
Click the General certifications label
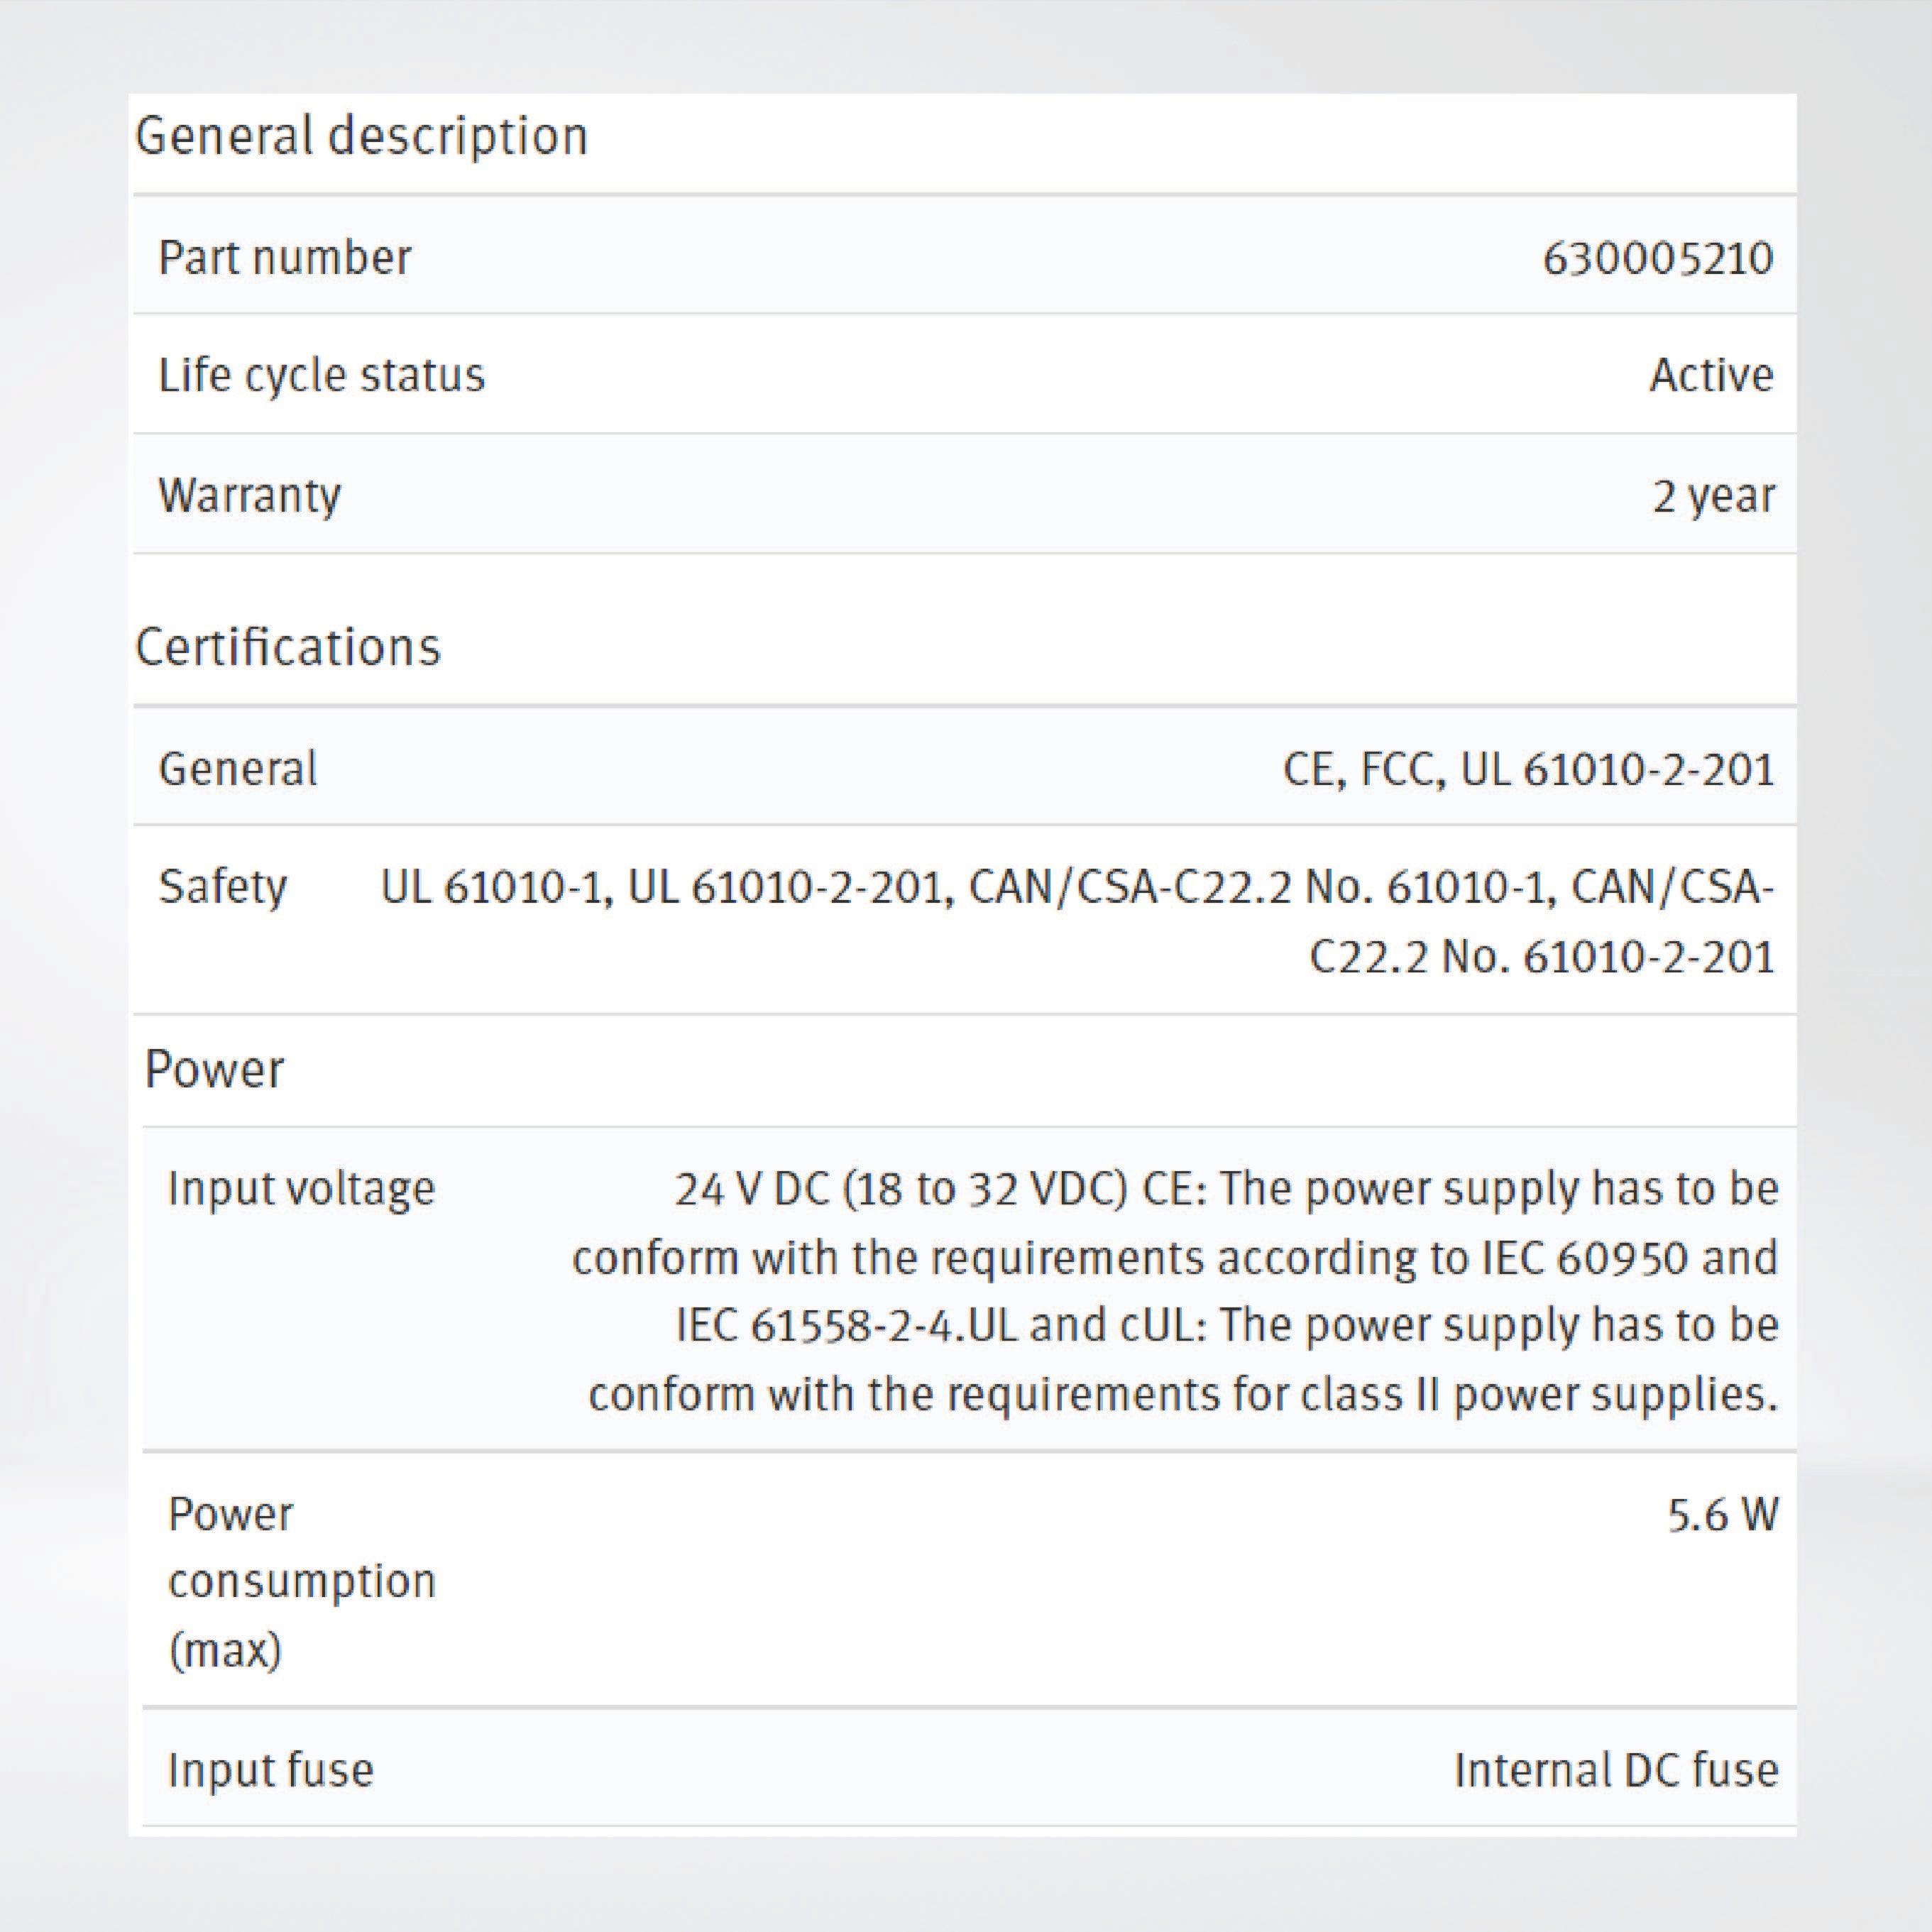coord(238,769)
